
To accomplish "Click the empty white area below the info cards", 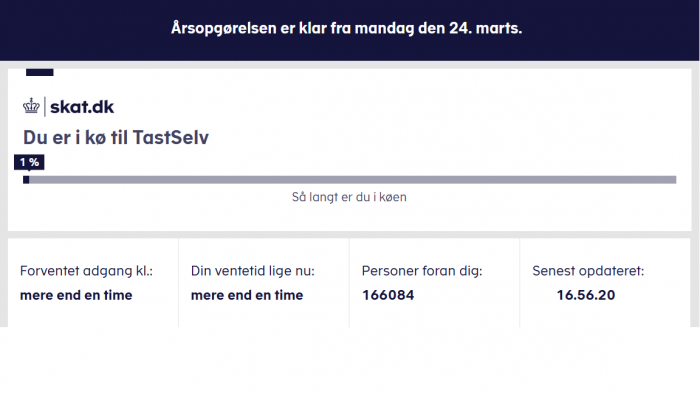I will coord(350,361).
